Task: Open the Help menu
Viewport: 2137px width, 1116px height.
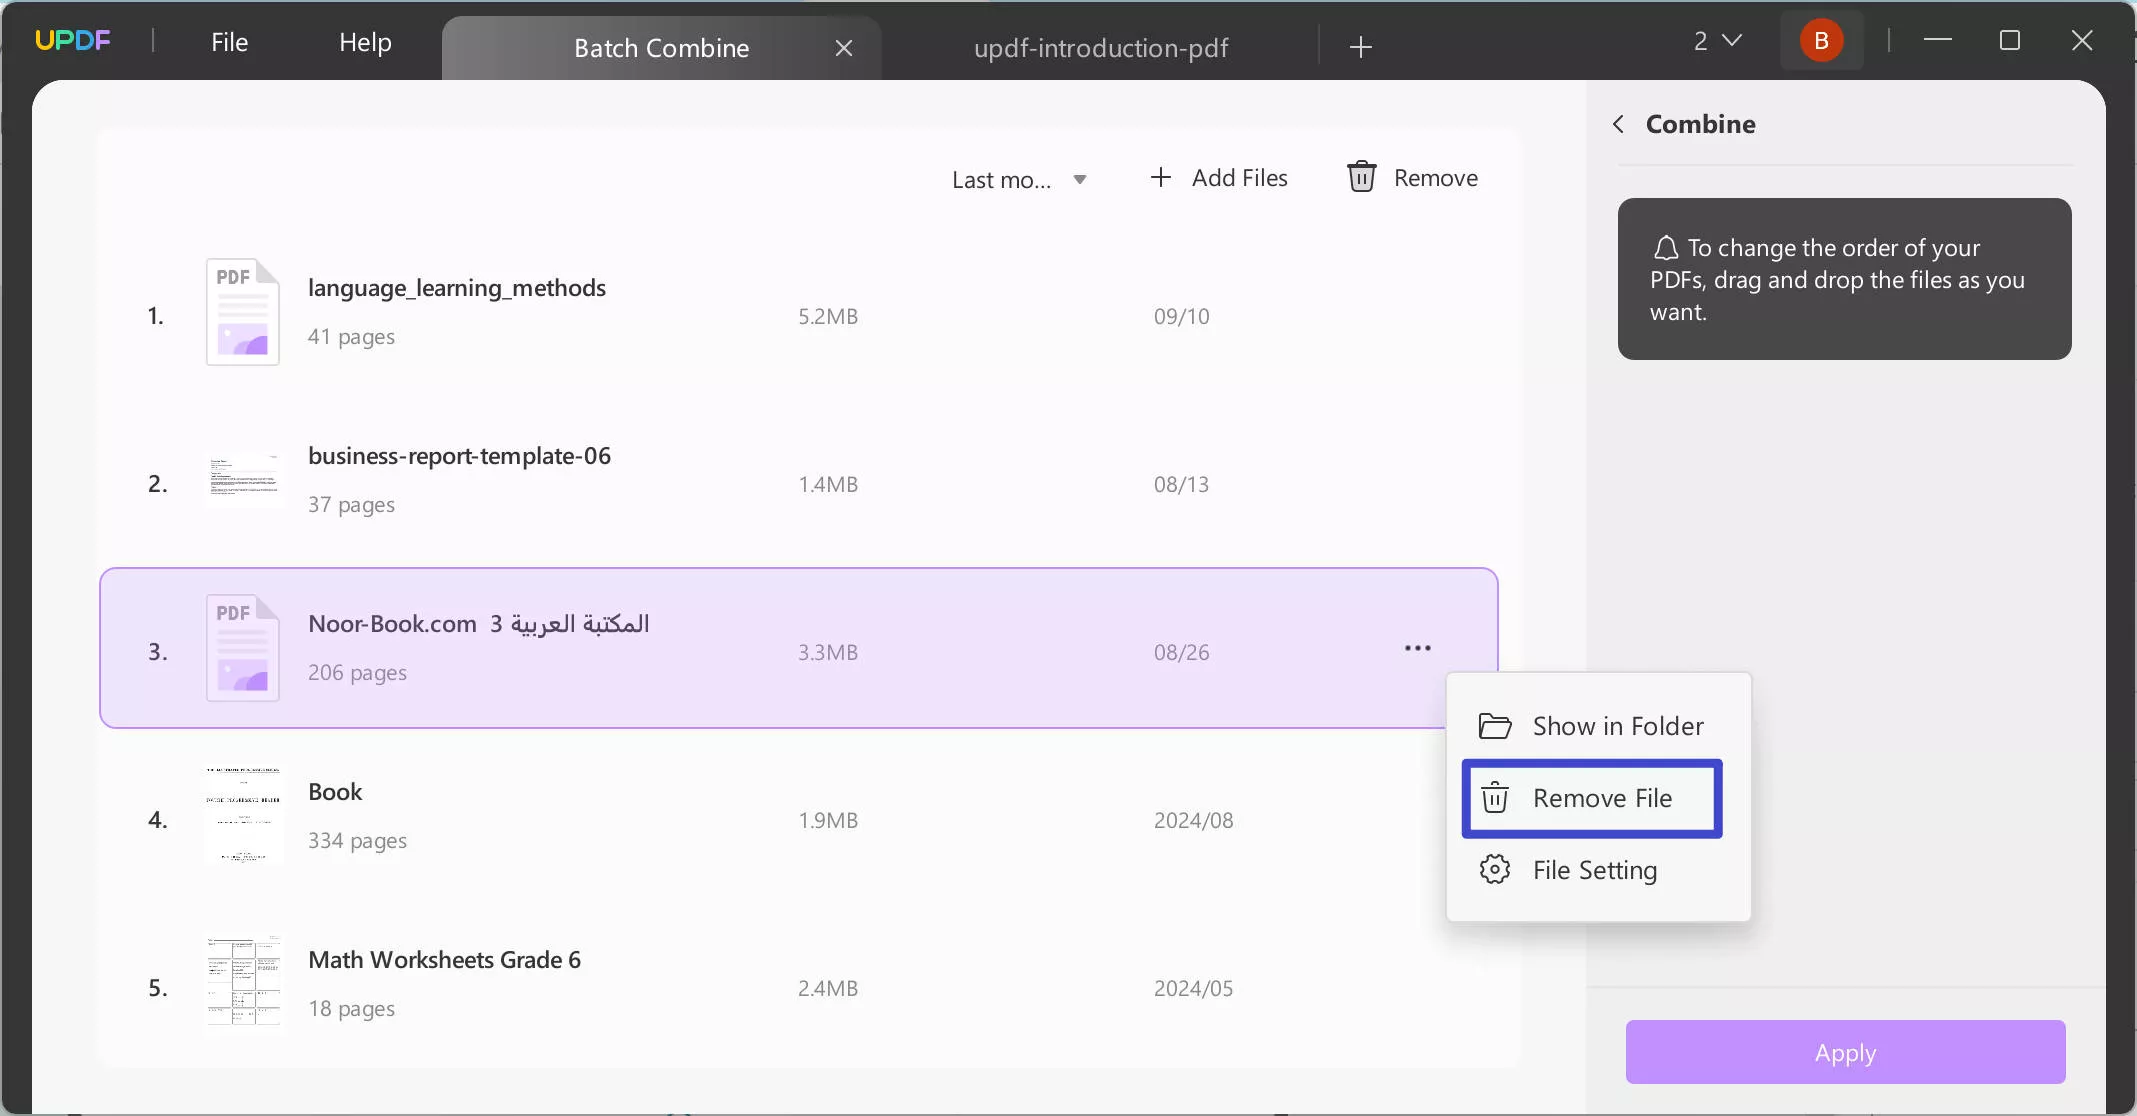Action: coord(365,42)
